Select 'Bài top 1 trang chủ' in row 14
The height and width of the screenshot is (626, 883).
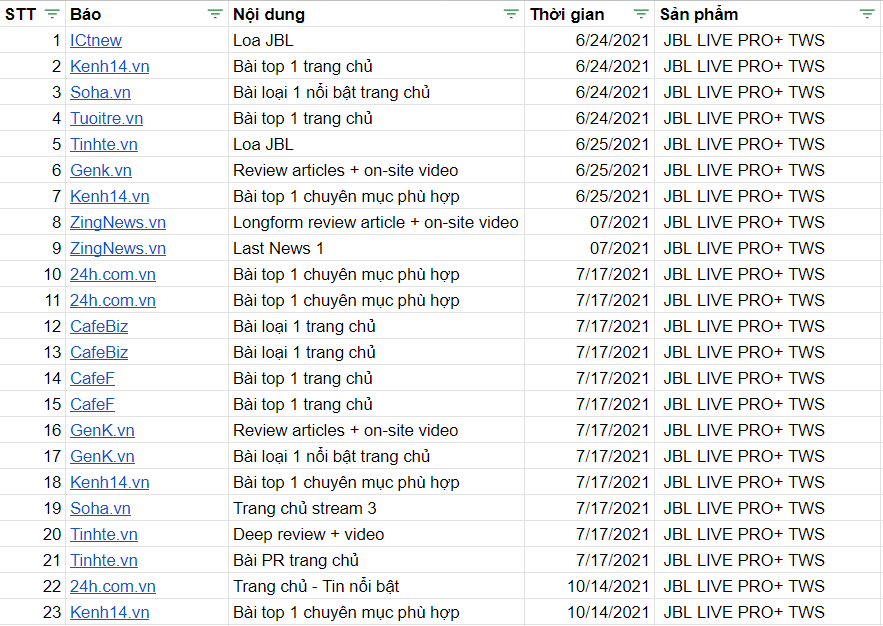click(x=376, y=378)
